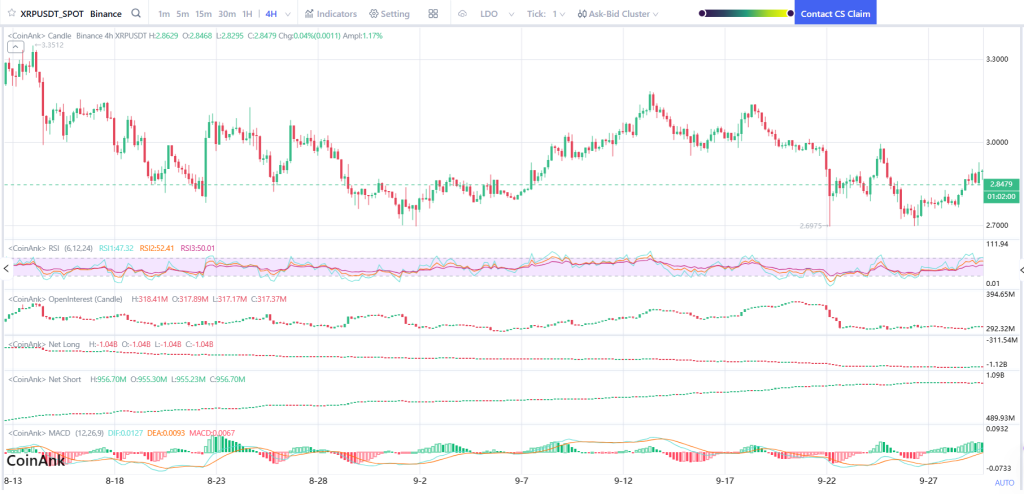The height and width of the screenshot is (494, 1024).
Task: Select the 15m timeframe
Action: [x=204, y=14]
